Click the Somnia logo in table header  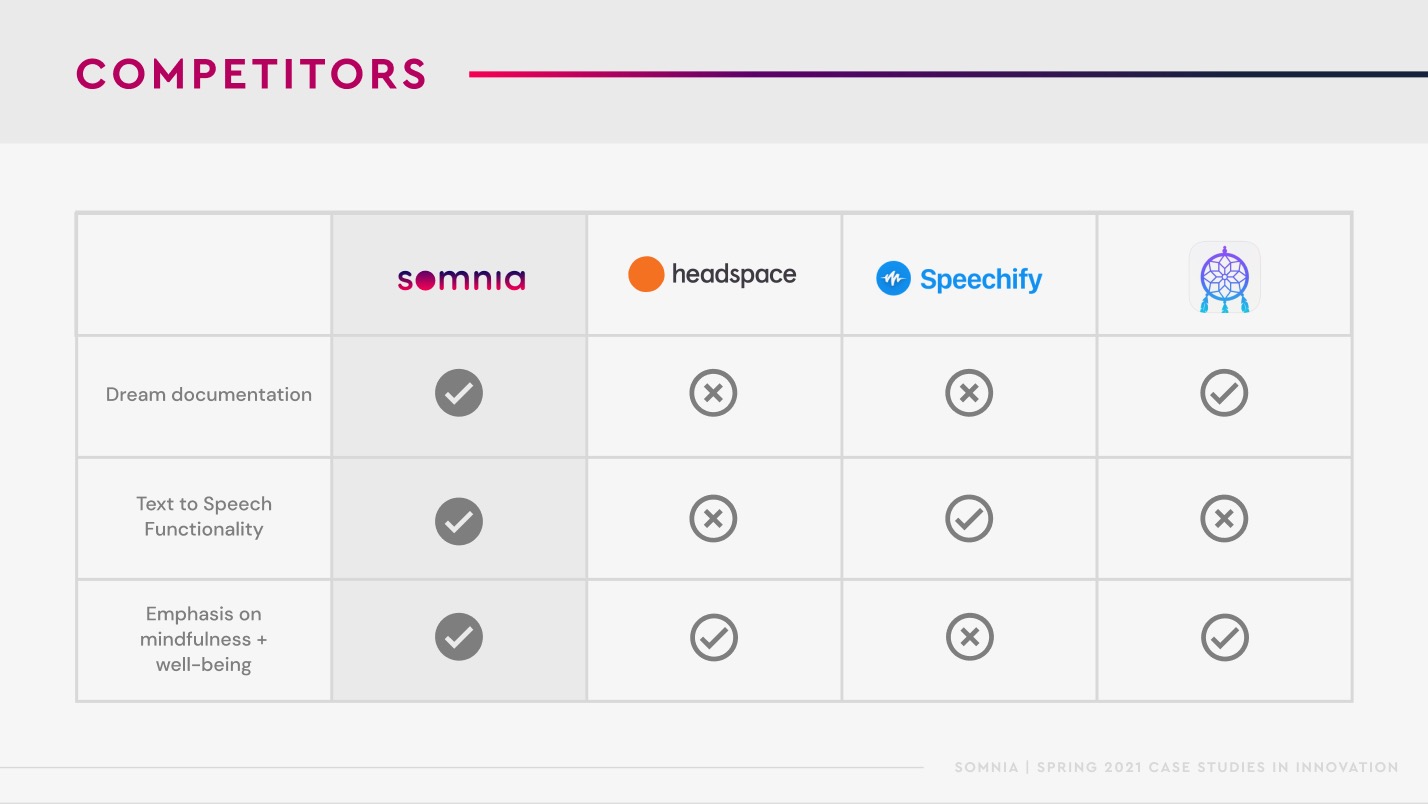pos(461,279)
